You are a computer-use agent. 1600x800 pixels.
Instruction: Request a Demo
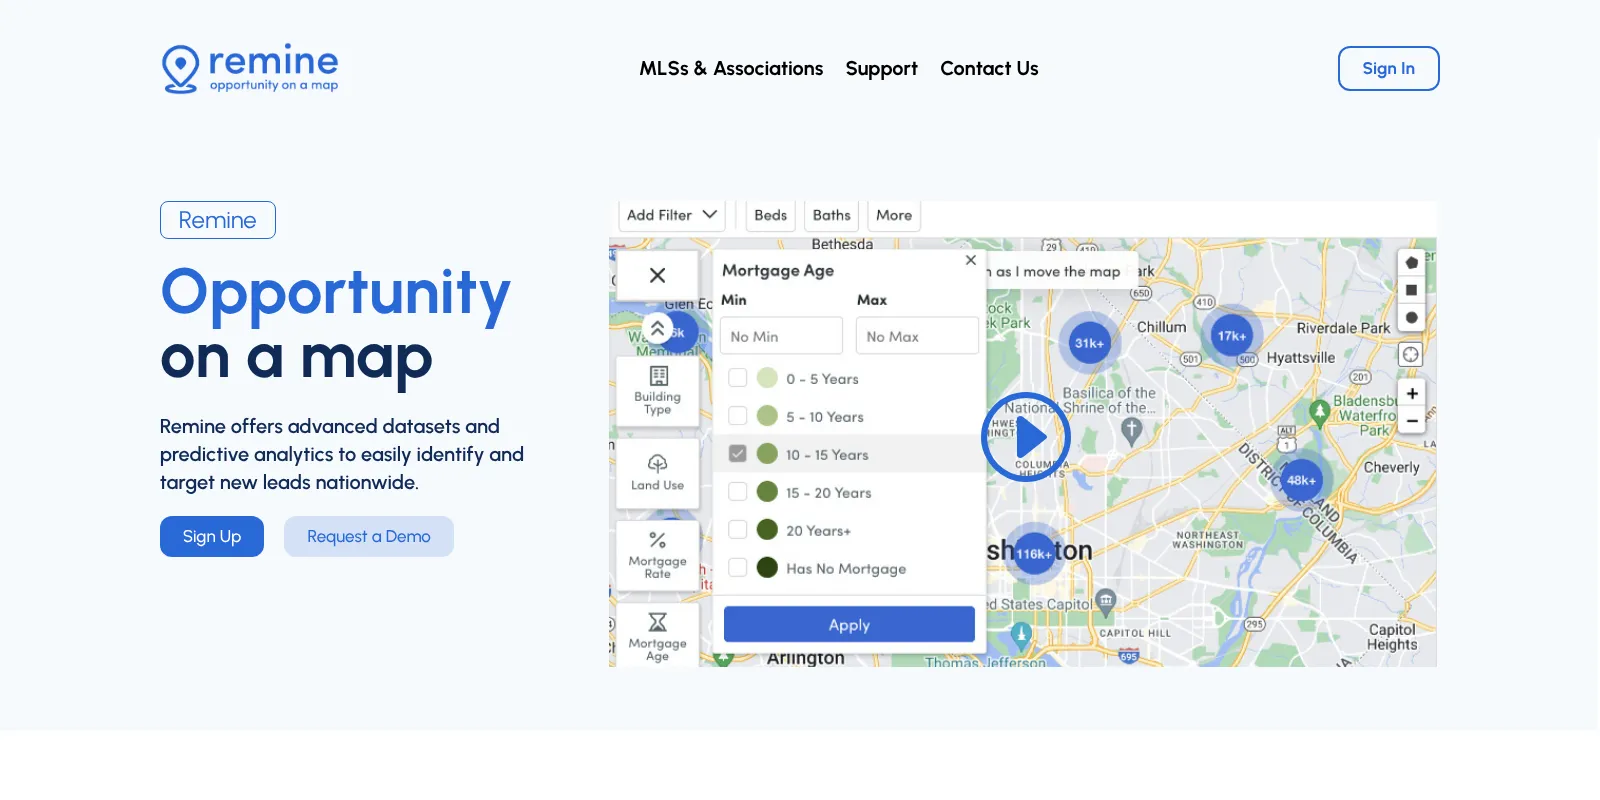point(369,537)
